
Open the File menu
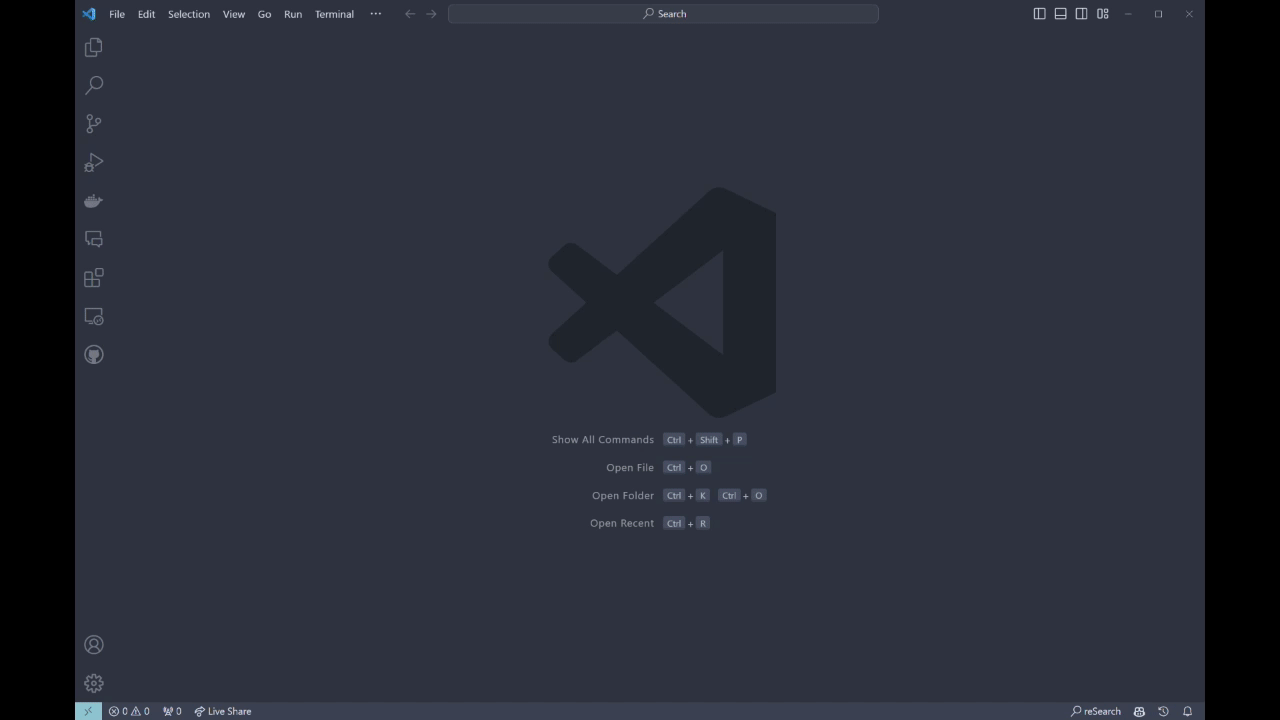(117, 14)
